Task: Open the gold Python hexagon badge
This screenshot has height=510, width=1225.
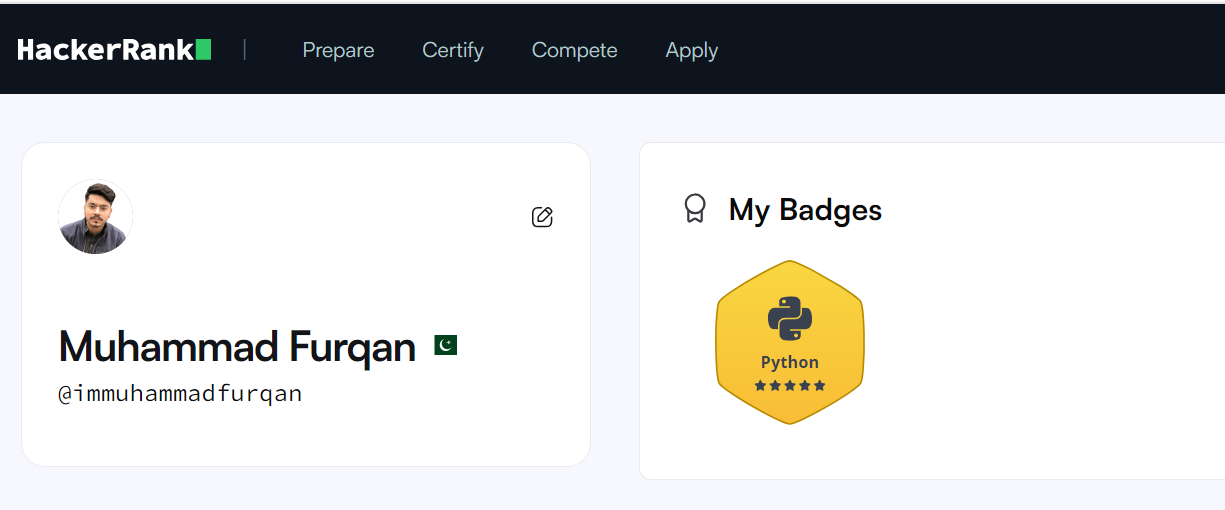Action: point(790,342)
